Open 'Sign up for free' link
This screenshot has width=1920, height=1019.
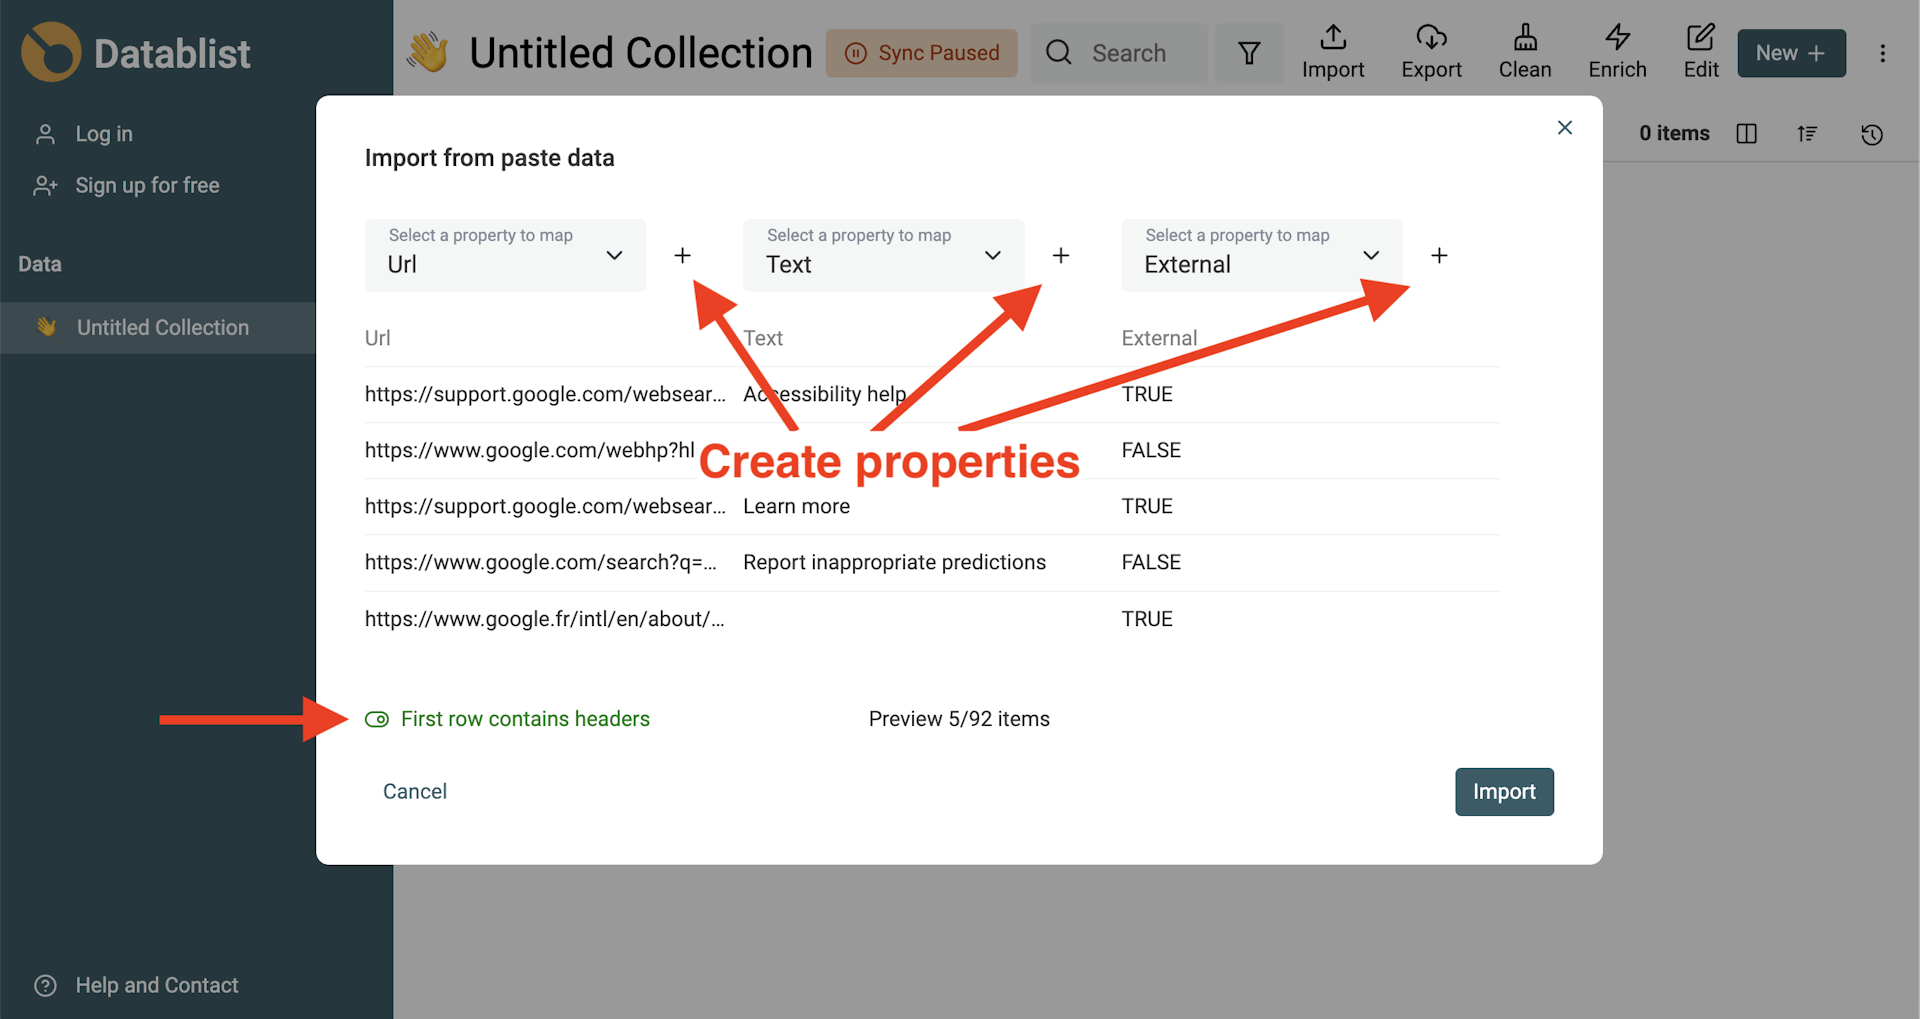point(147,185)
